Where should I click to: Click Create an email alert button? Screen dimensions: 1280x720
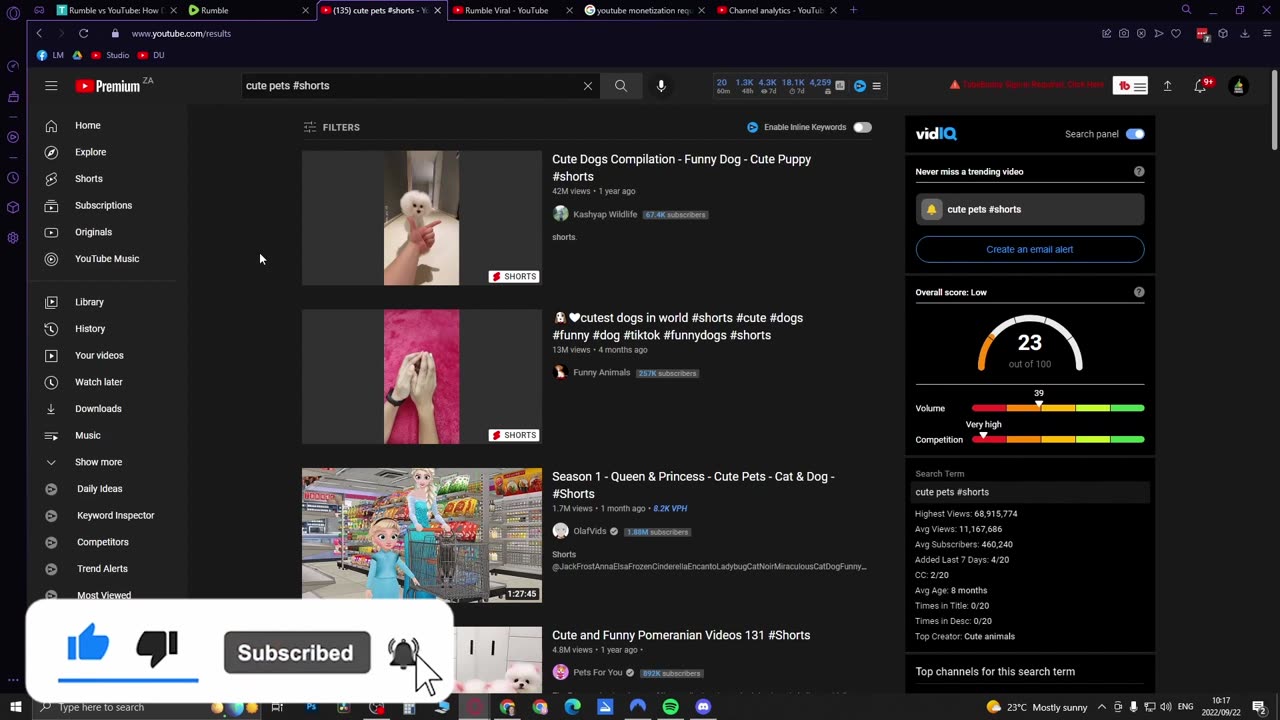pyautogui.click(x=1030, y=250)
